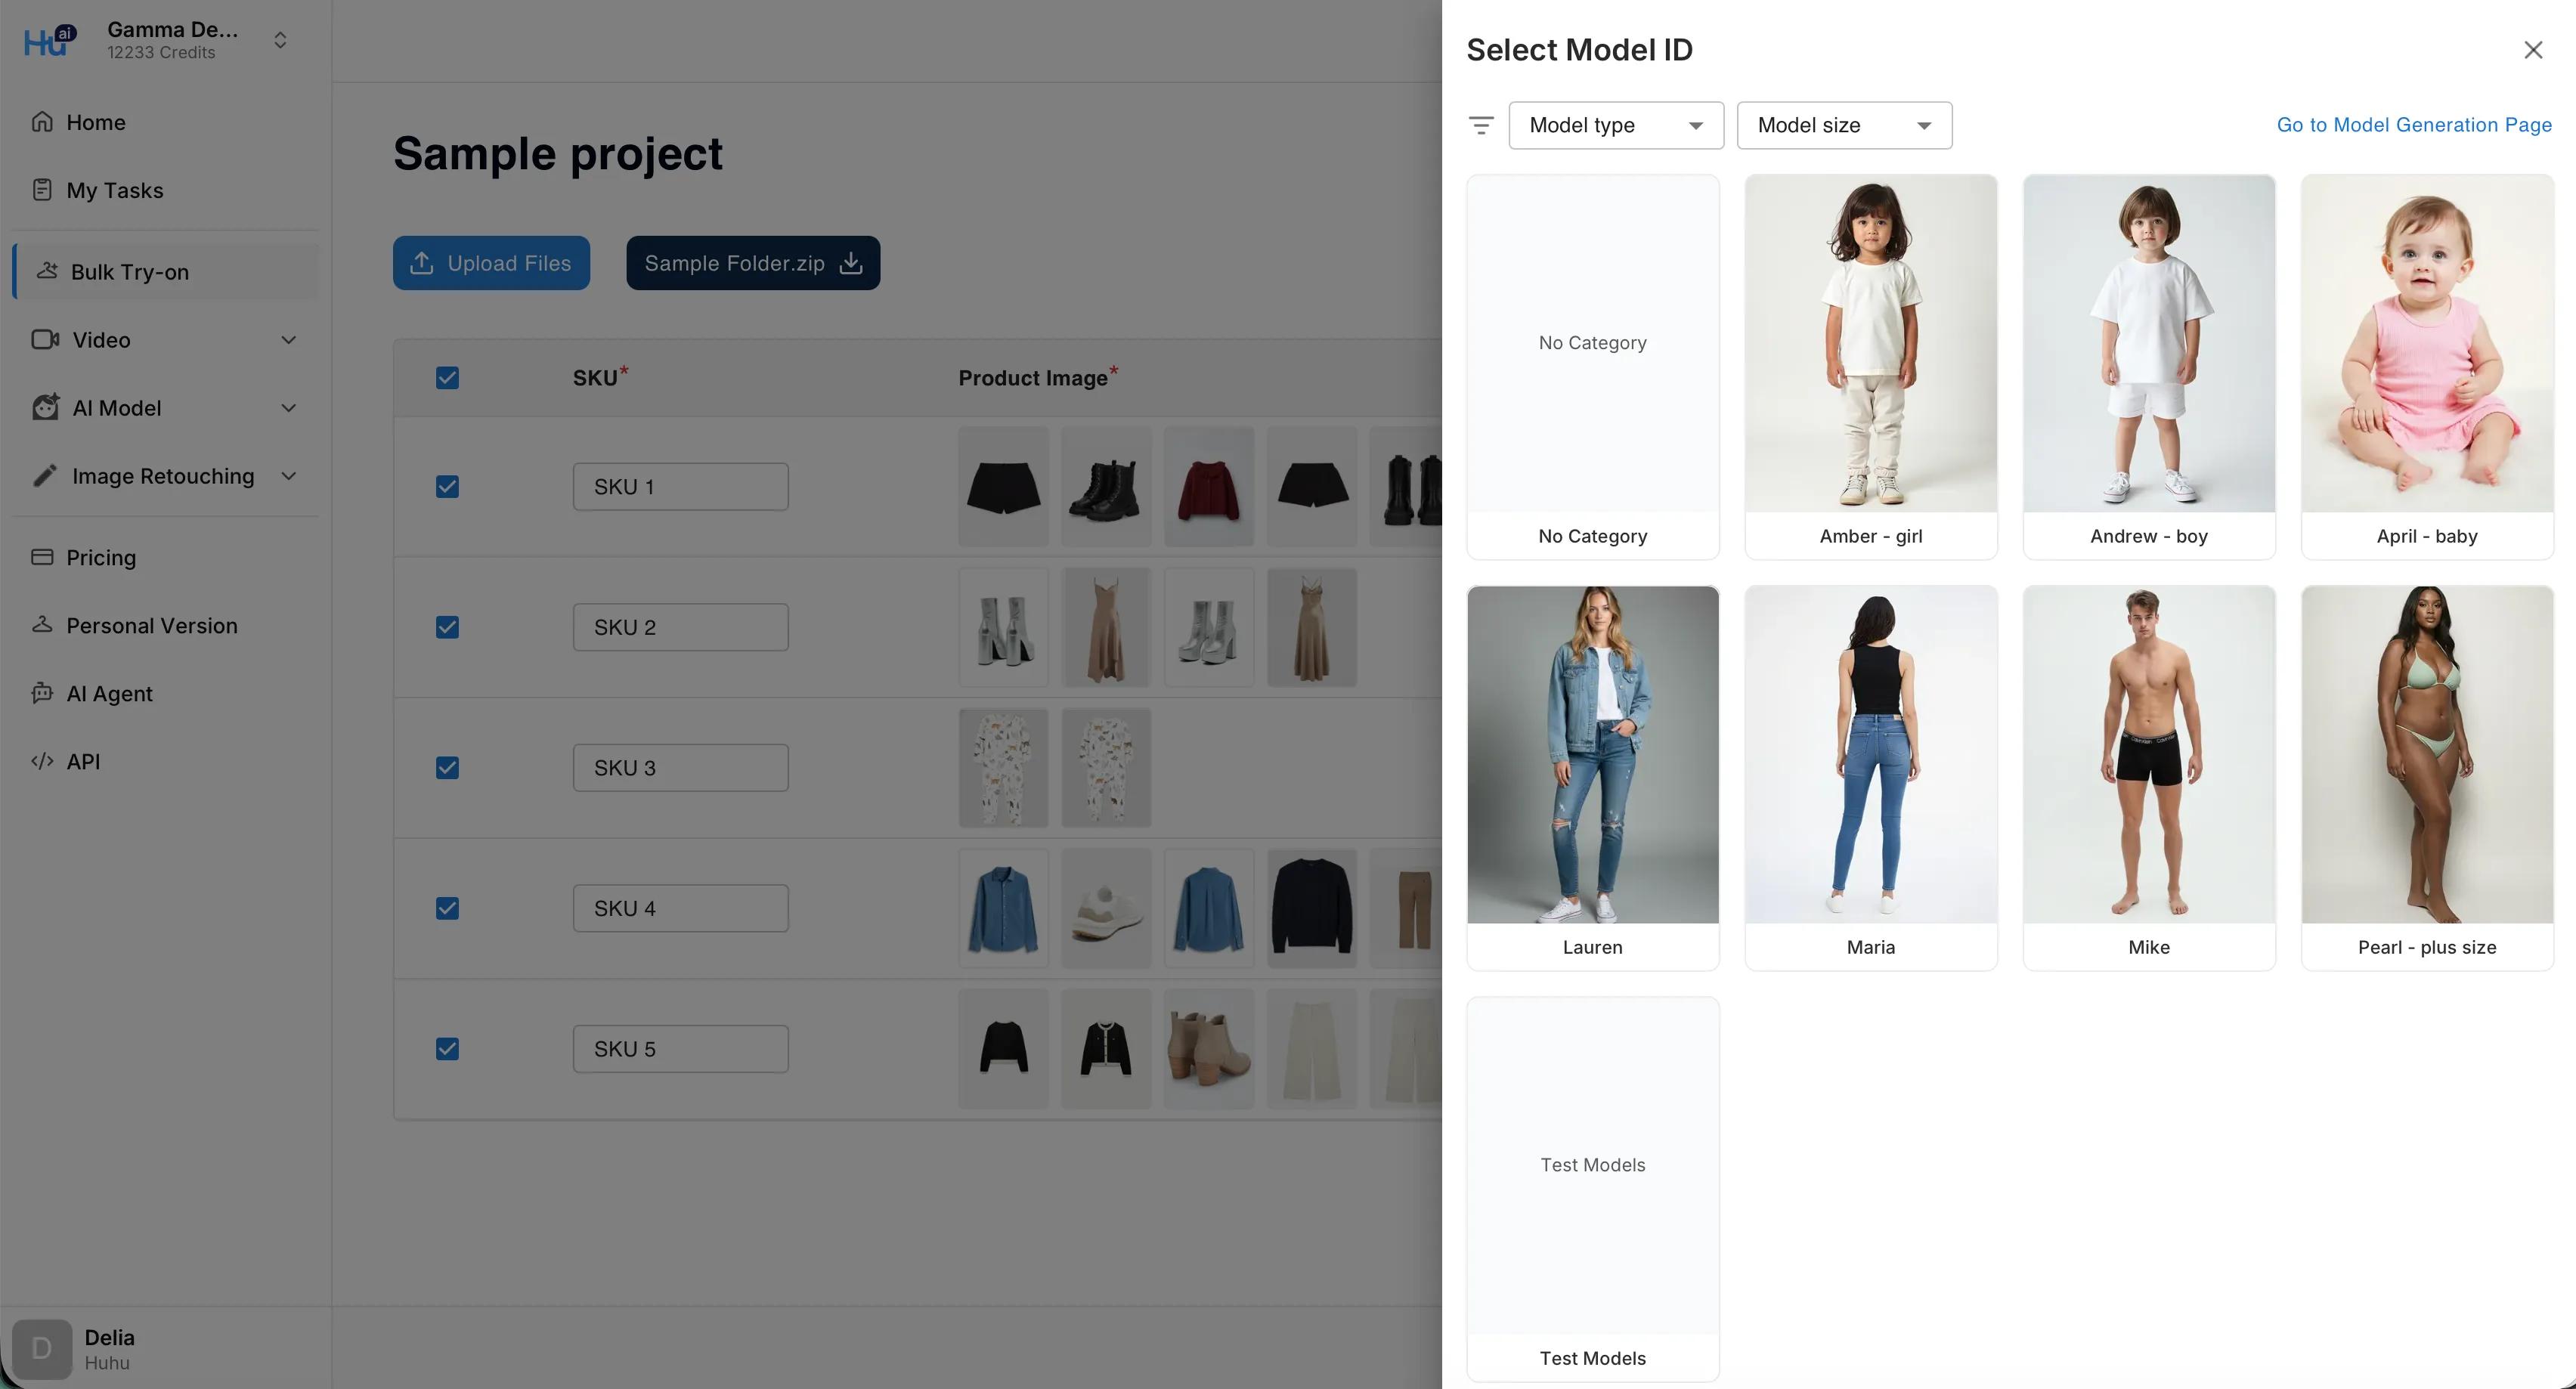Expand the Image Retouching submenu chevron
2576x1389 pixels.
pos(289,476)
